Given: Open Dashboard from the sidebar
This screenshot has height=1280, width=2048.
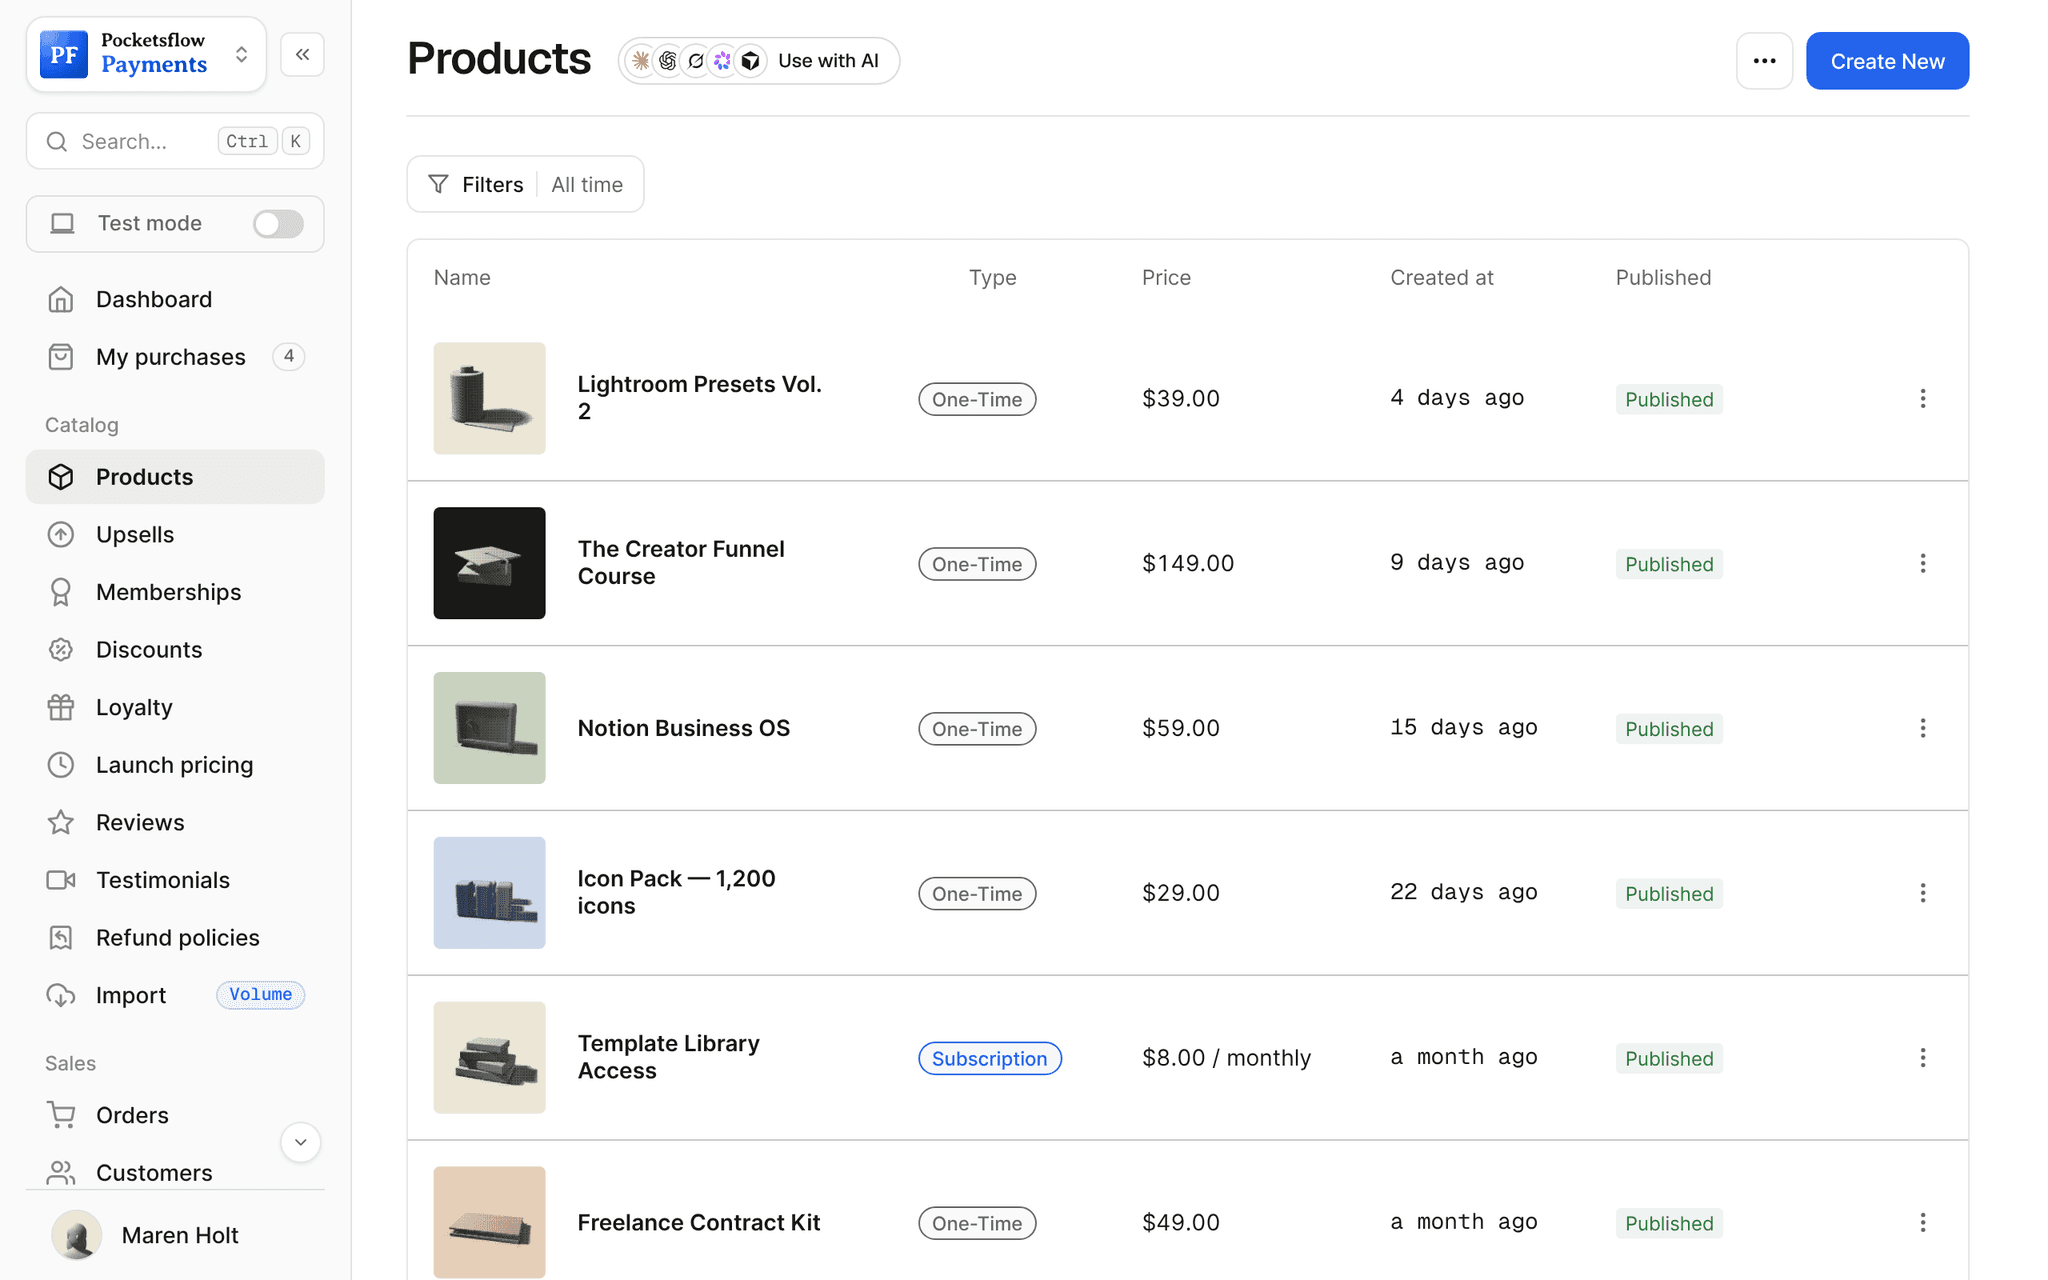Looking at the screenshot, I should (x=175, y=299).
